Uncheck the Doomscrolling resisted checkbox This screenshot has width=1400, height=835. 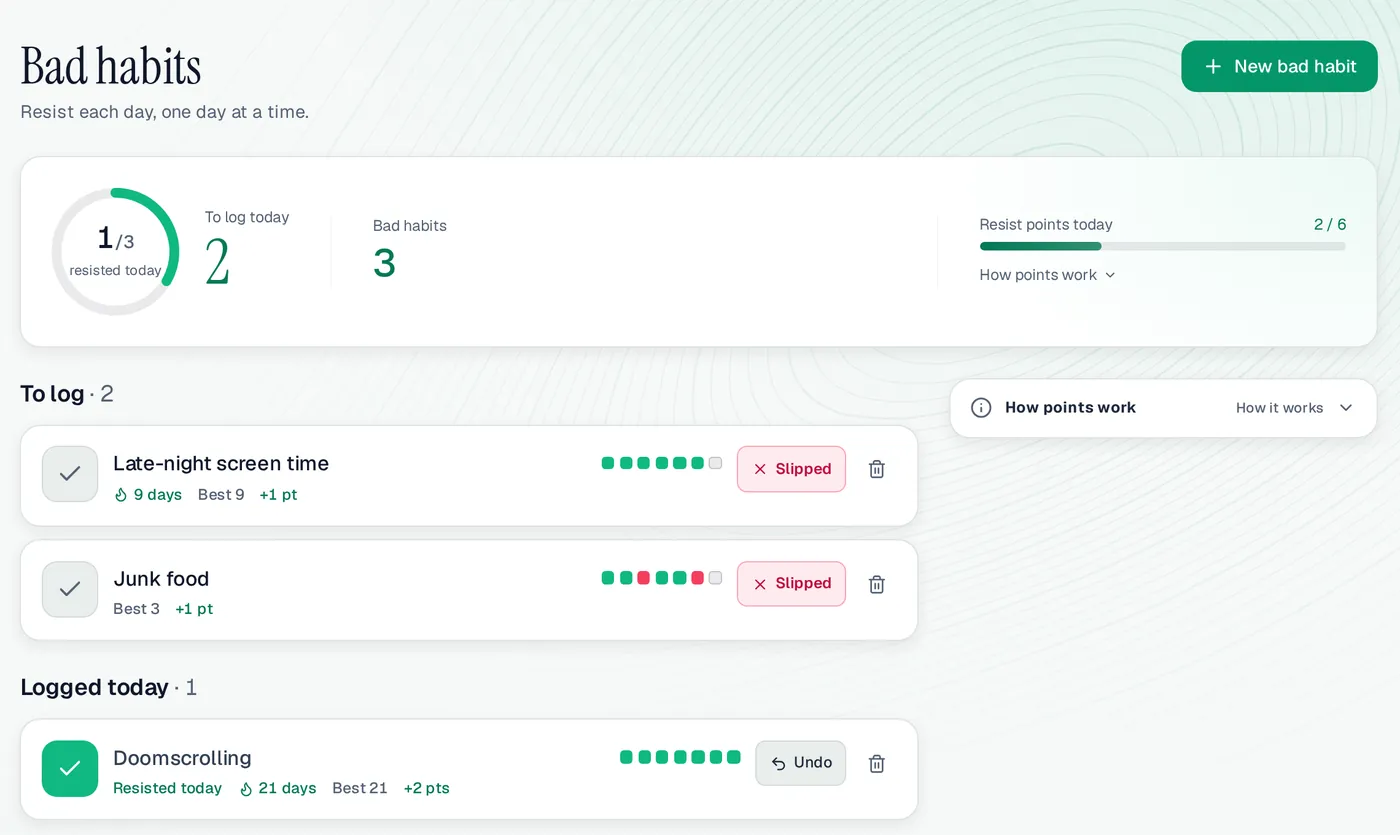(x=70, y=768)
